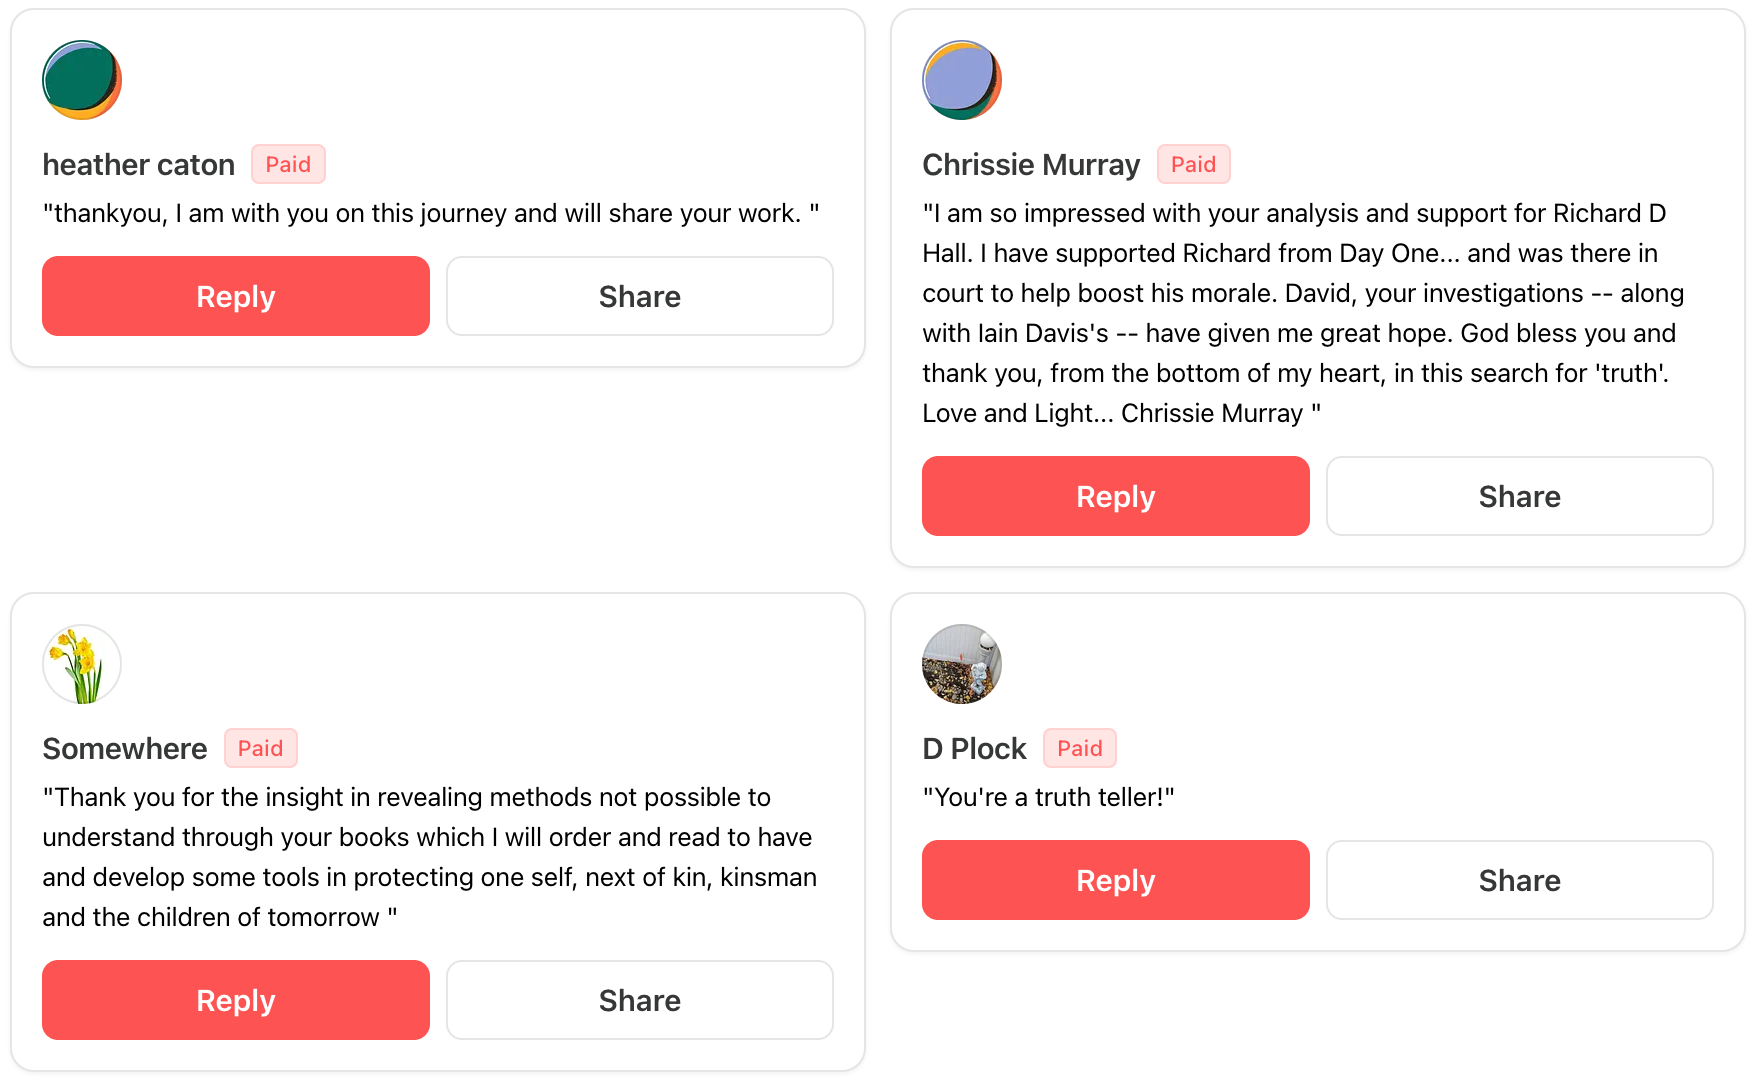1758x1086 pixels.
Task: Click the Paid badge next to heather caton
Action: (x=288, y=164)
